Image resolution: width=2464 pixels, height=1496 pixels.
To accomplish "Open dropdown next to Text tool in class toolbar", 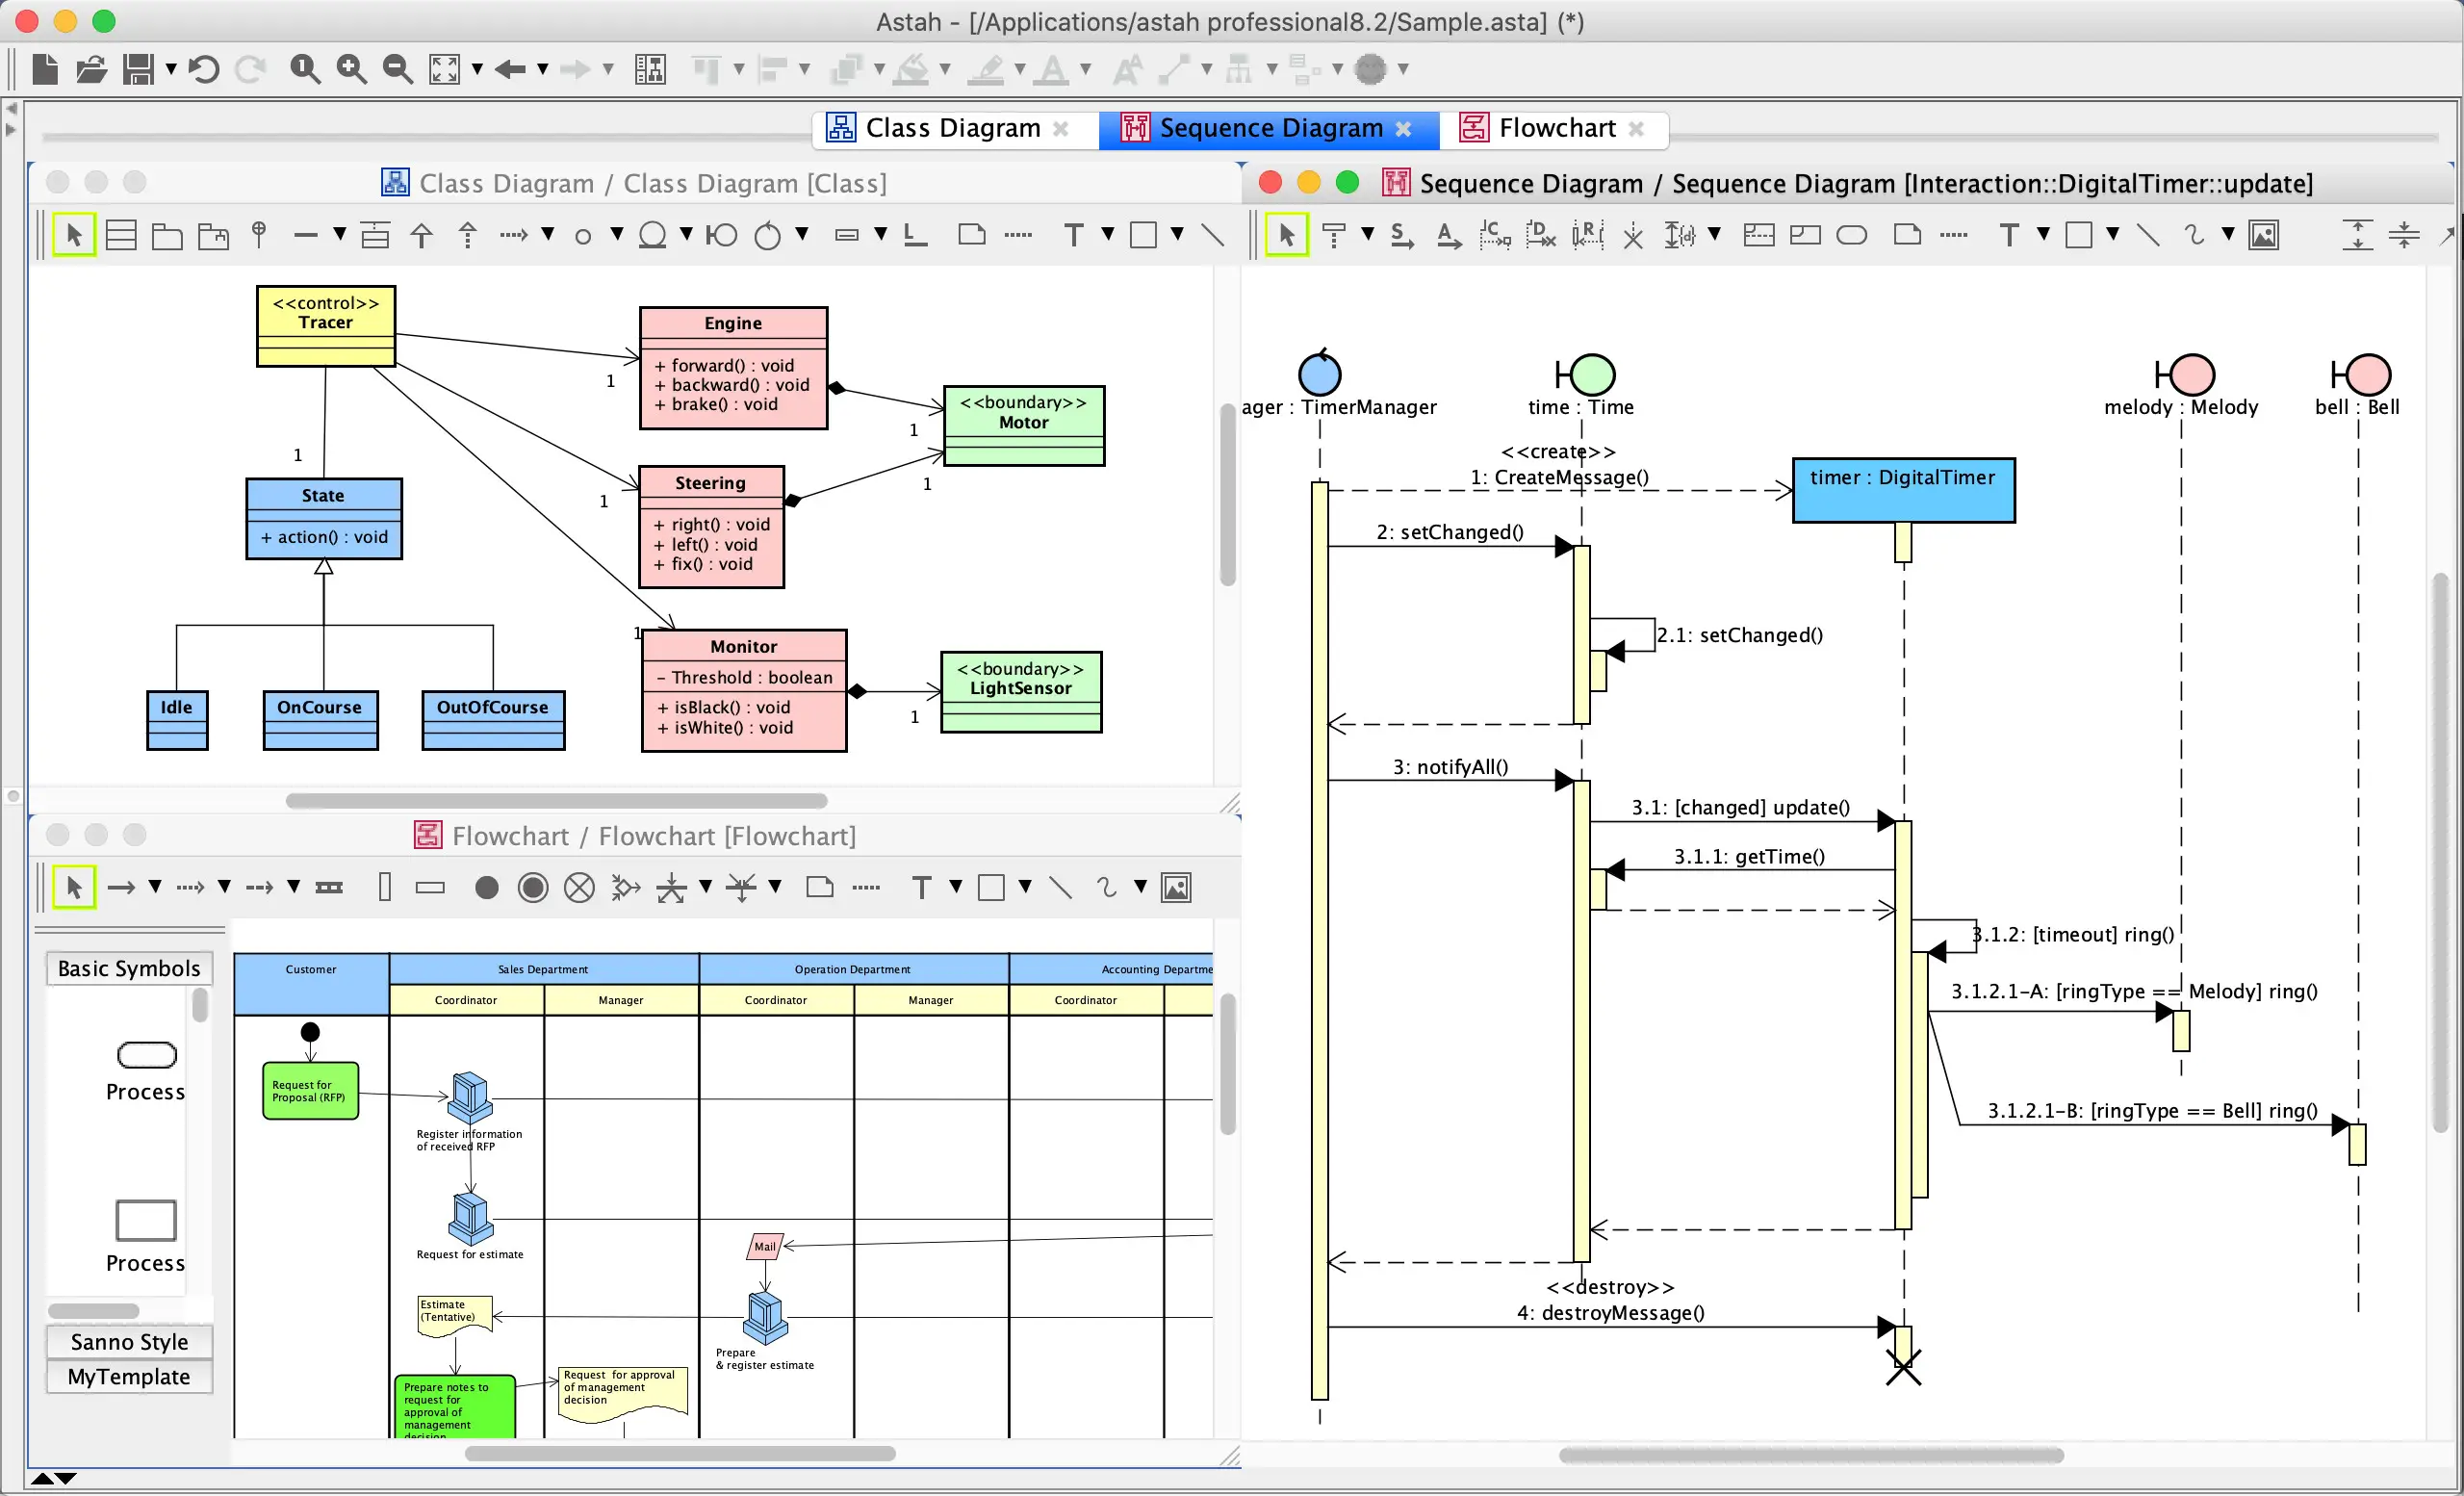I will [1107, 234].
